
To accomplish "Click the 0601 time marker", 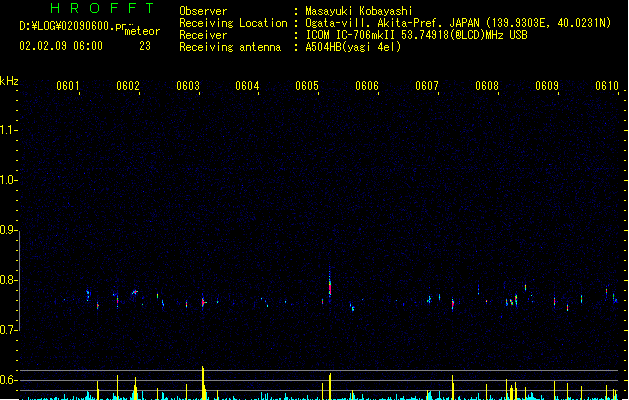I will point(68,86).
